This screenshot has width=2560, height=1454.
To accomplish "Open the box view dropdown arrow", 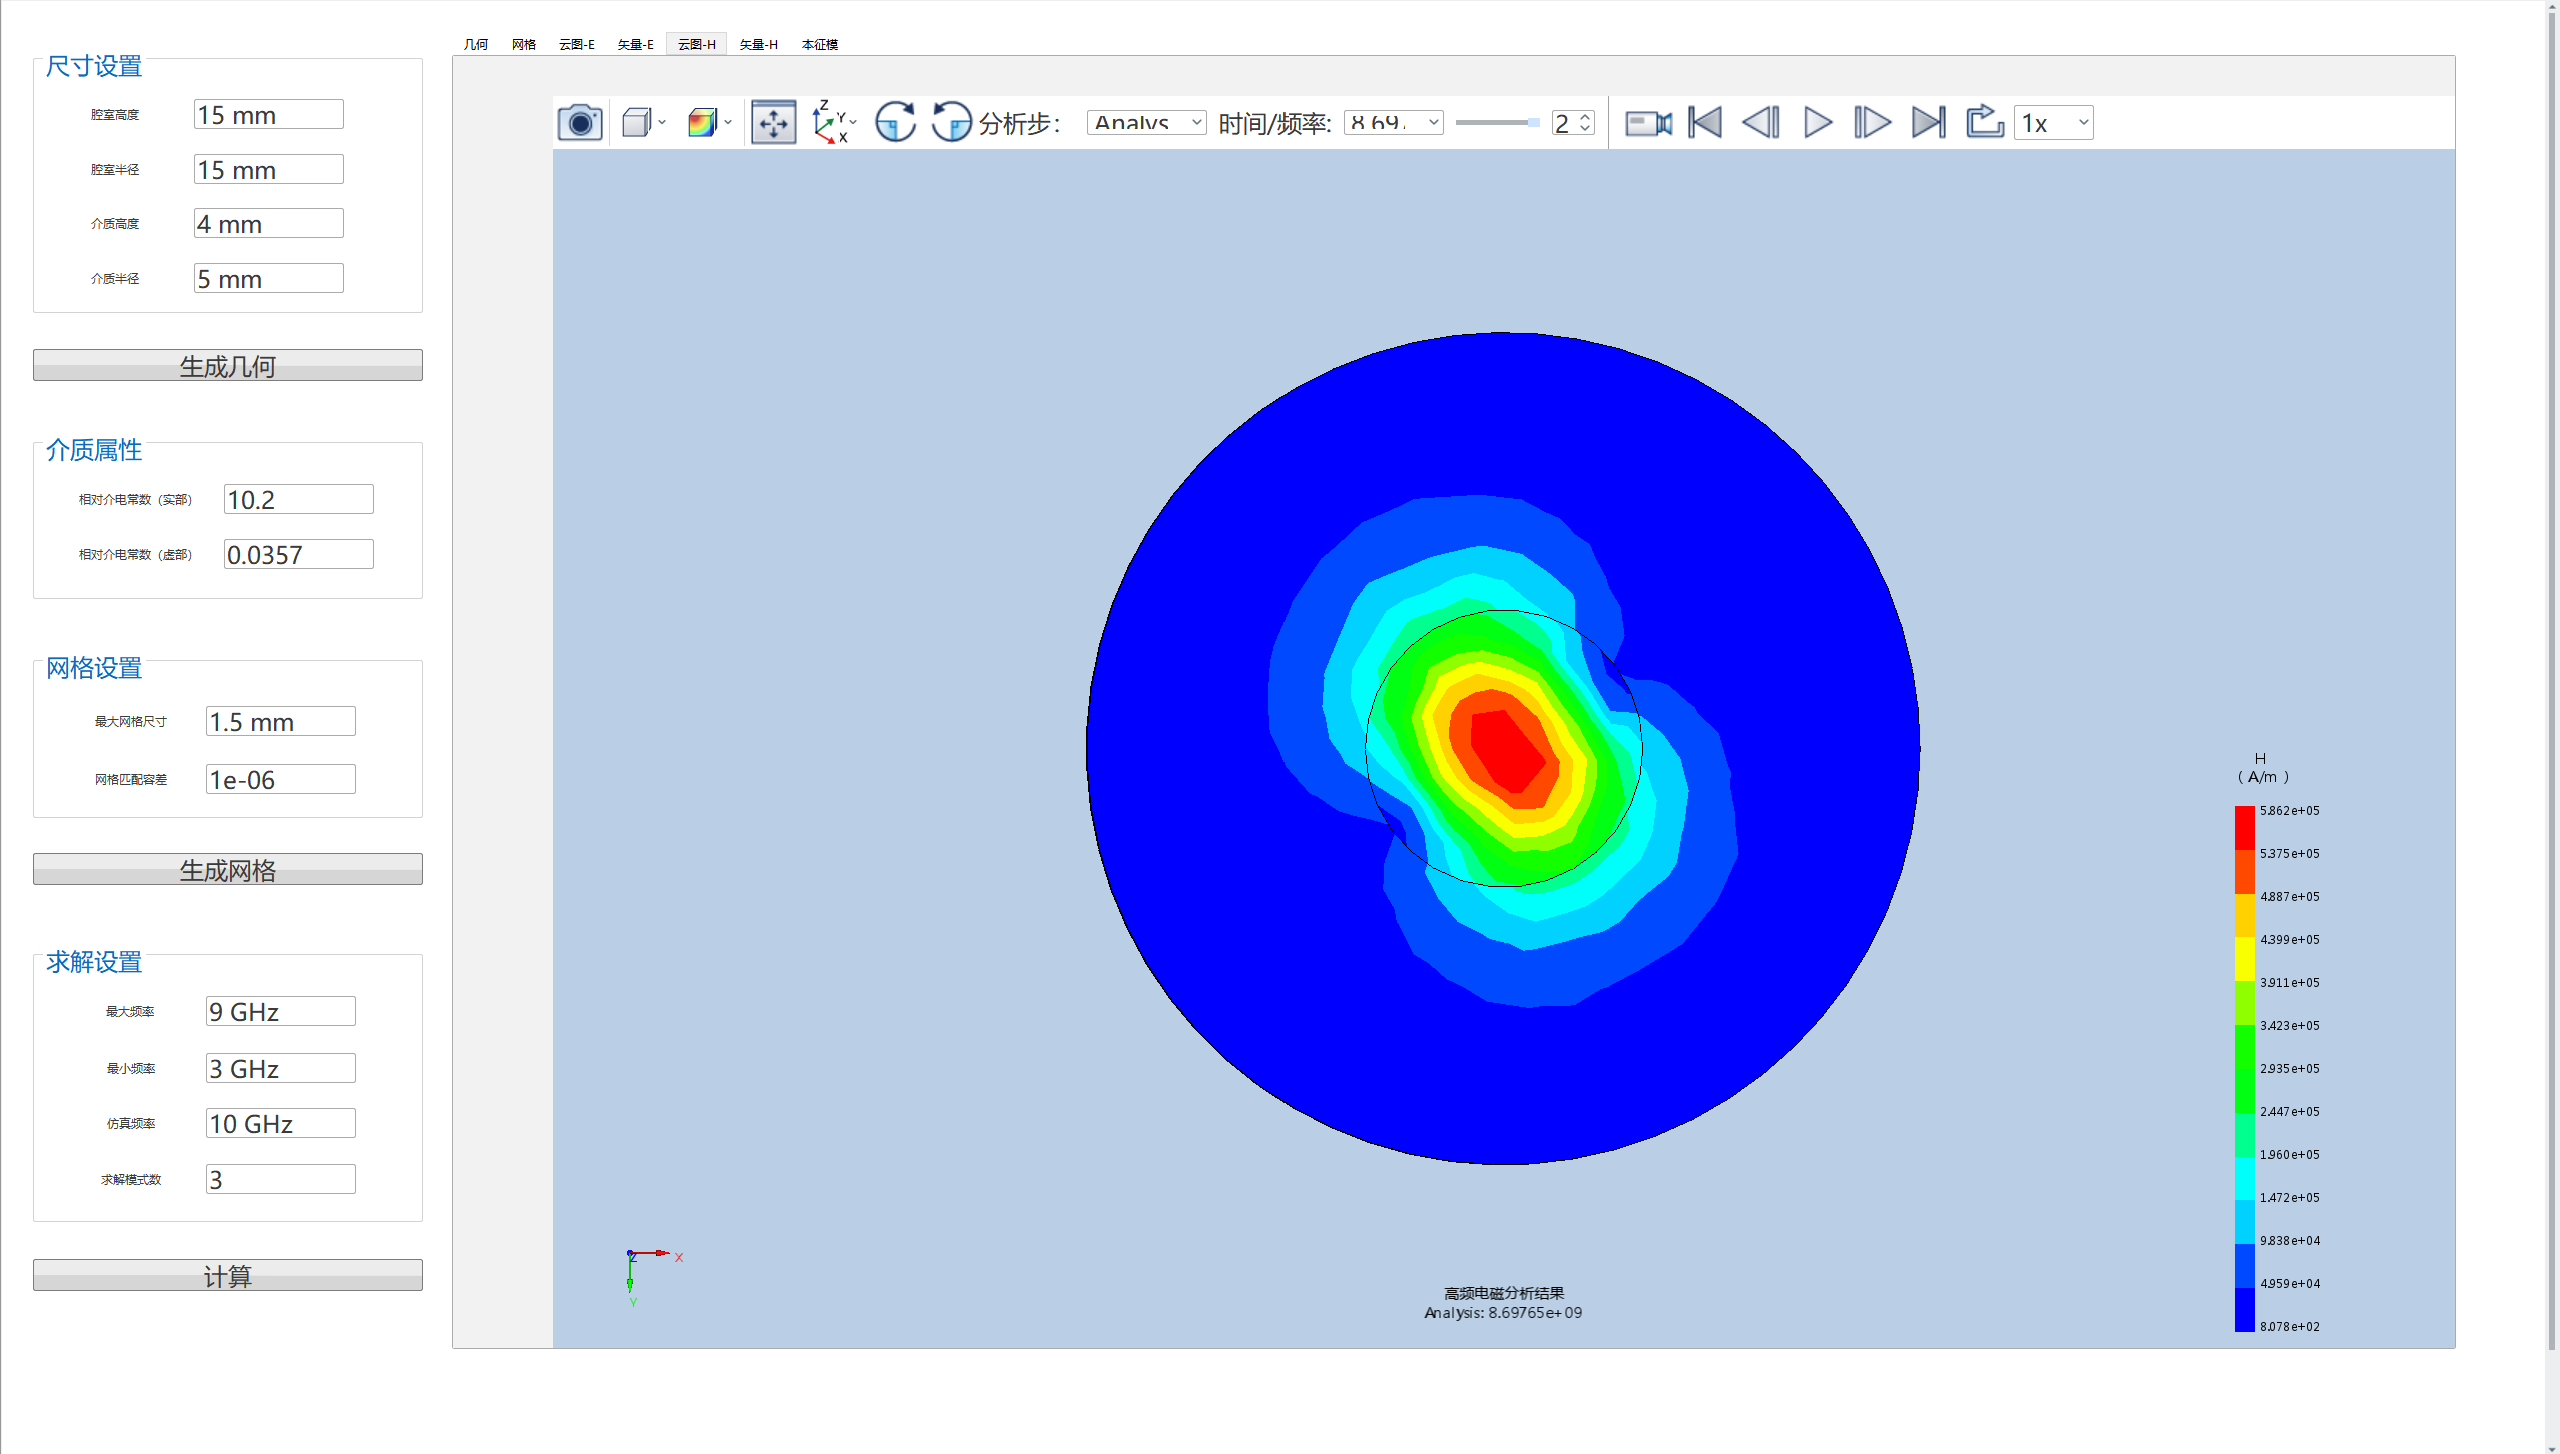I will click(662, 123).
